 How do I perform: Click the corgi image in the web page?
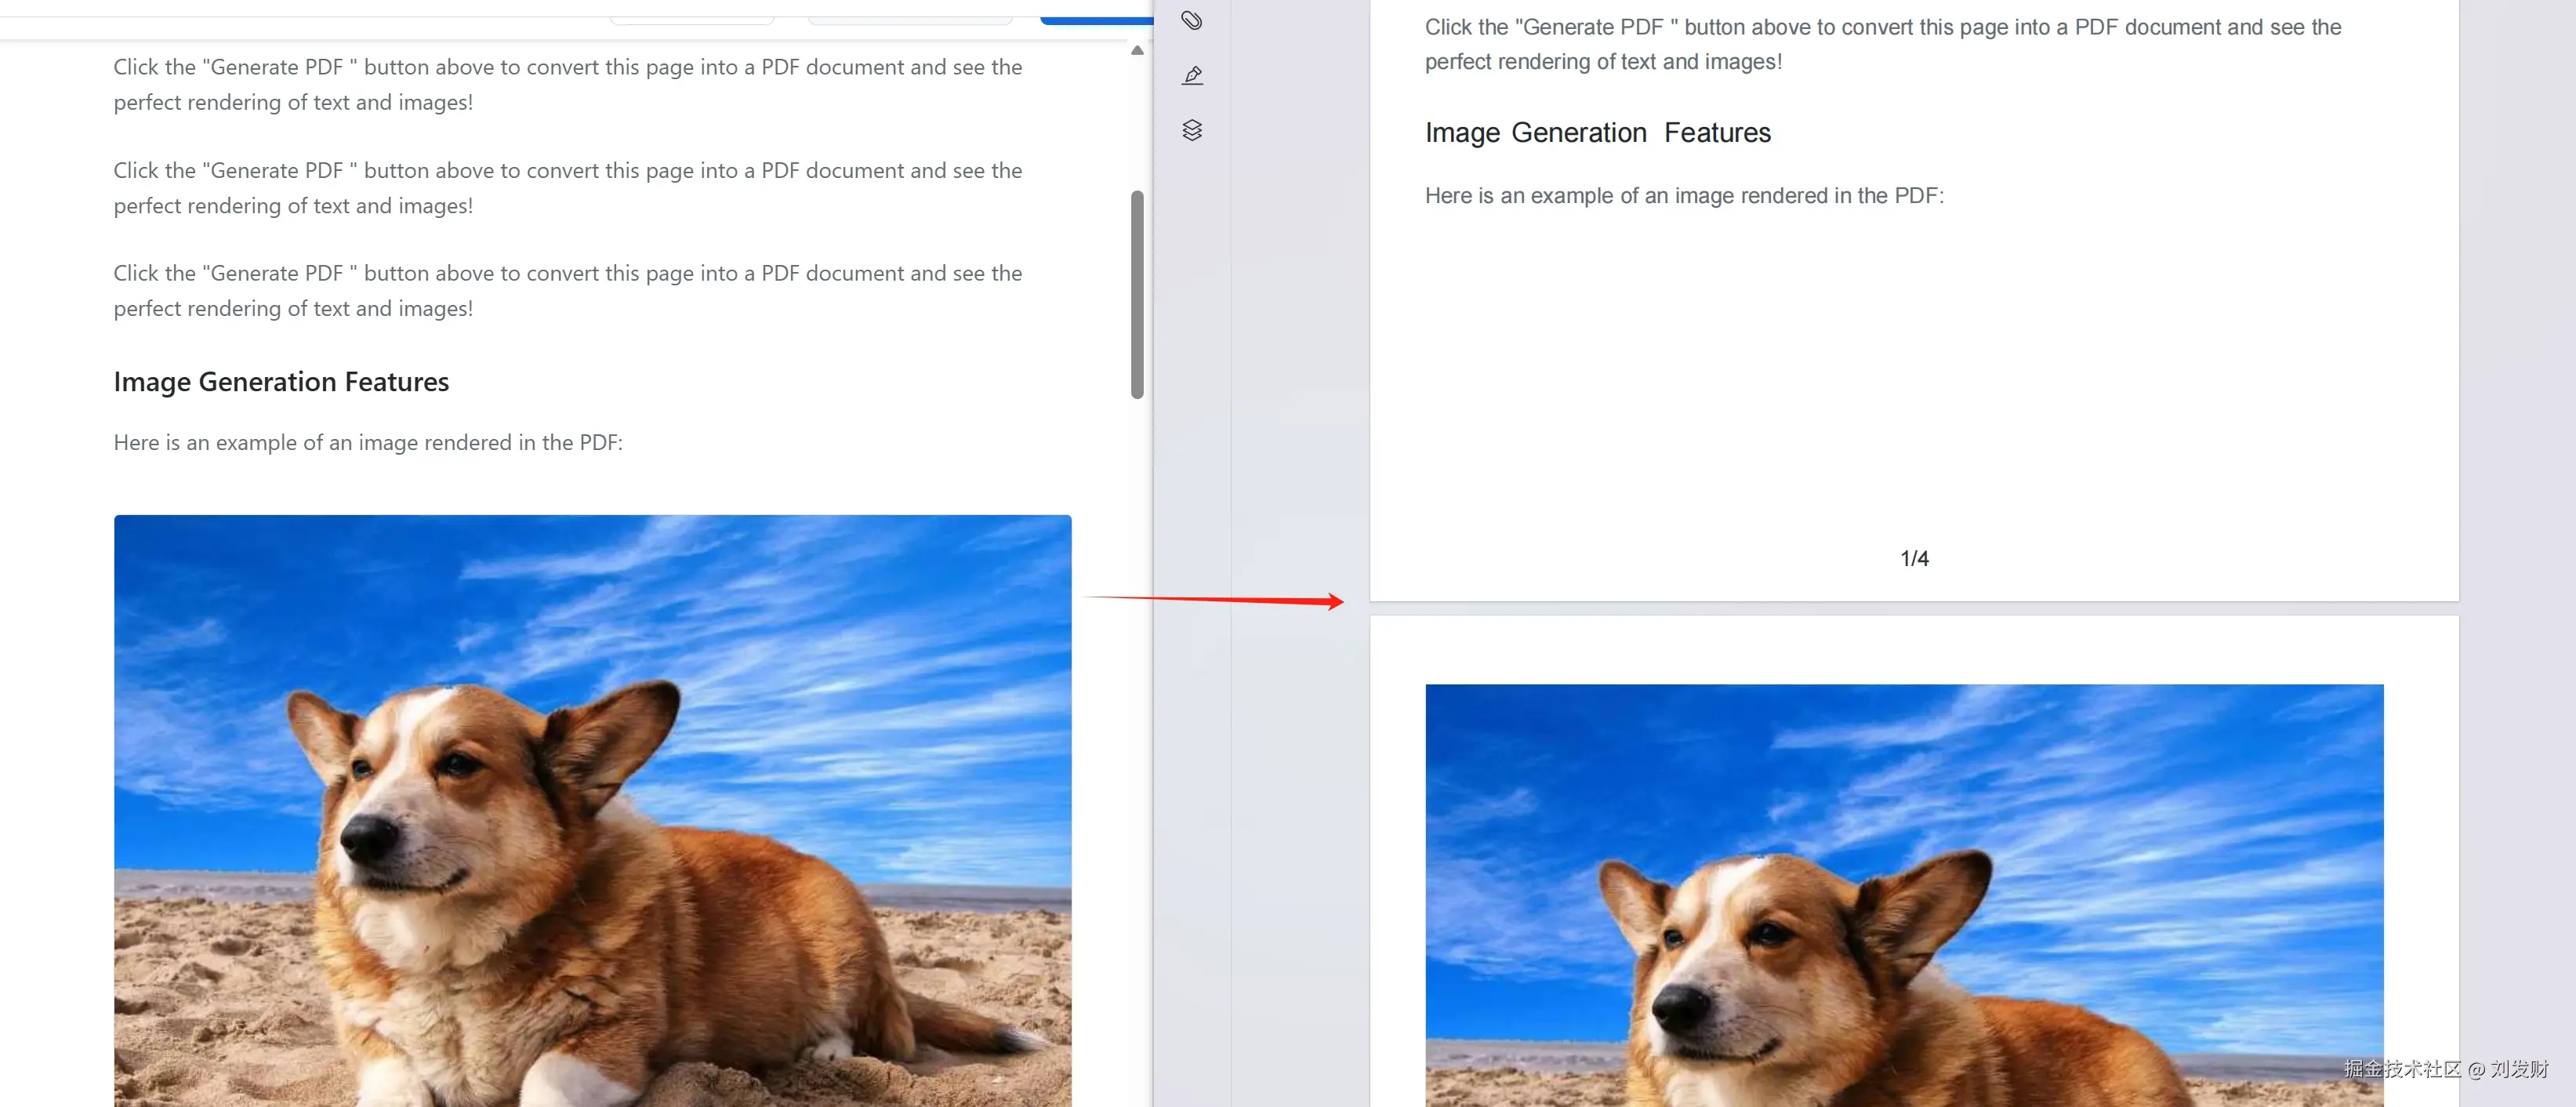click(x=592, y=810)
